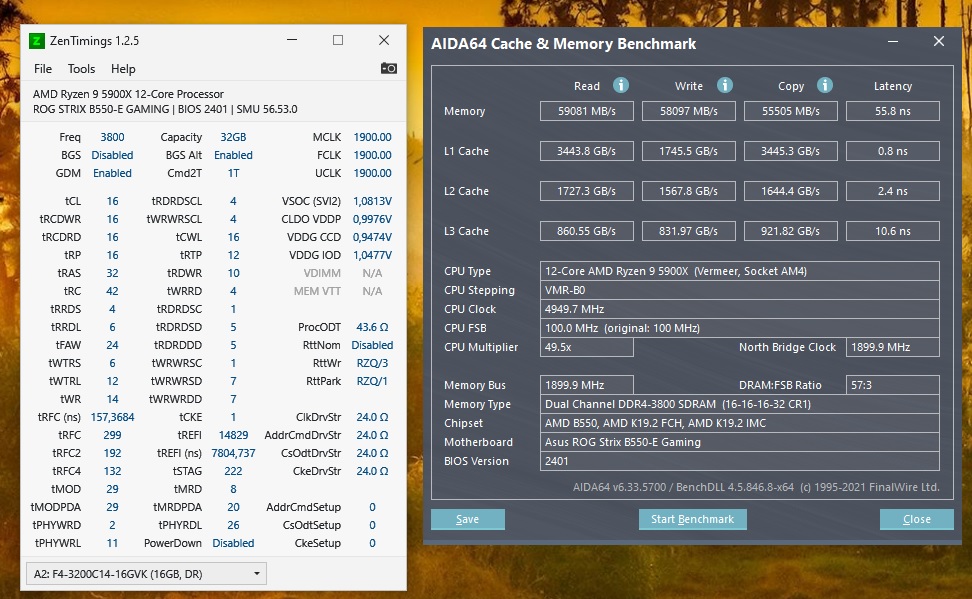Click the Motherboard Asus ROG Strix field
This screenshot has width=972, height=599.
pos(740,442)
